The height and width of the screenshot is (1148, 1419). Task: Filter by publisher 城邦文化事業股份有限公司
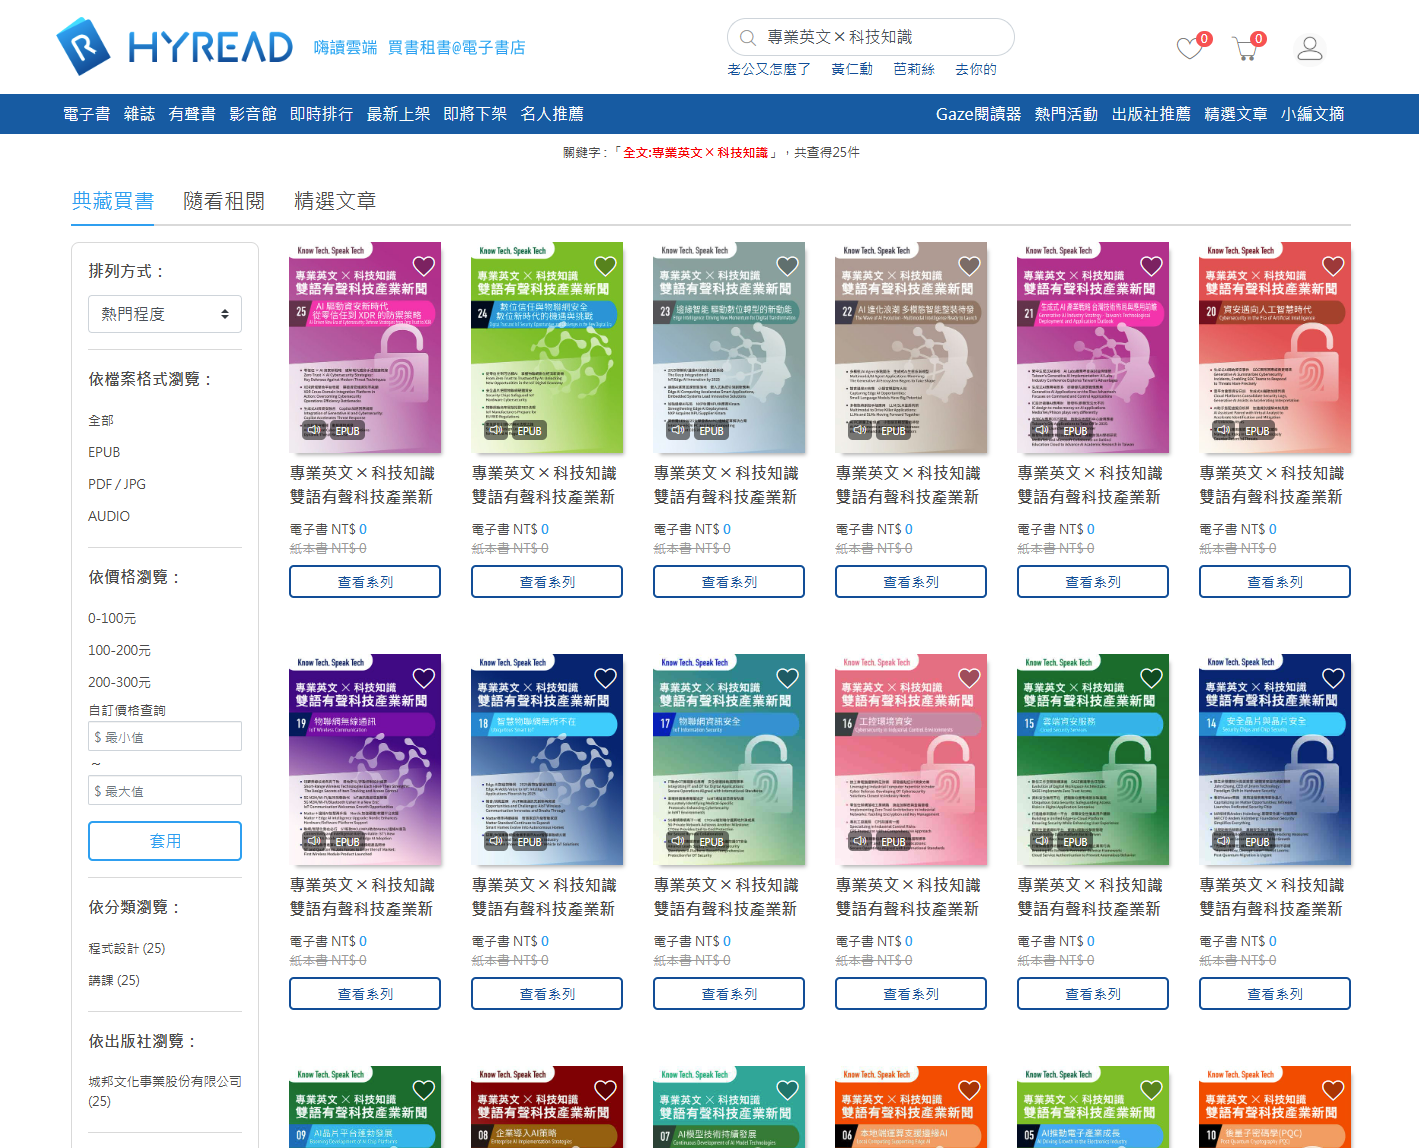click(165, 1091)
